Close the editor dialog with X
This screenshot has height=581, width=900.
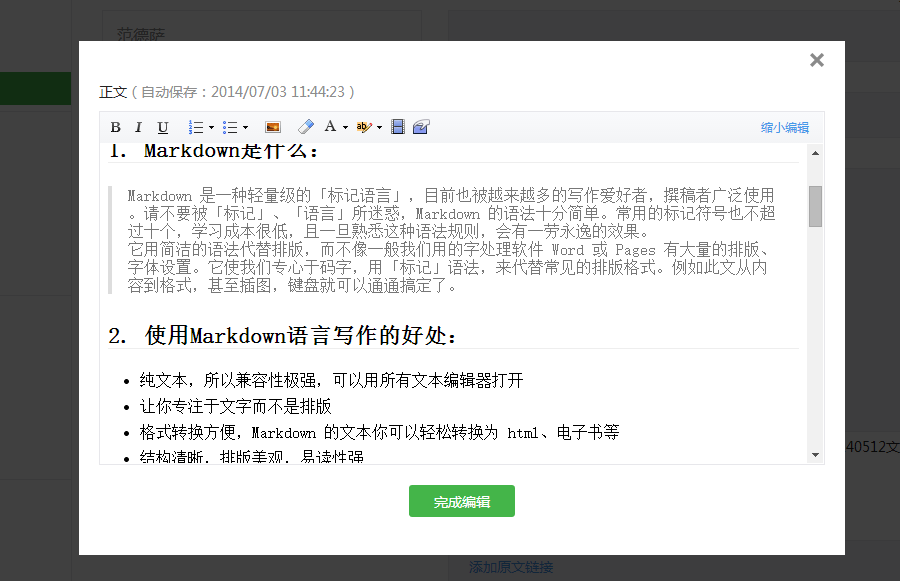[x=817, y=60]
